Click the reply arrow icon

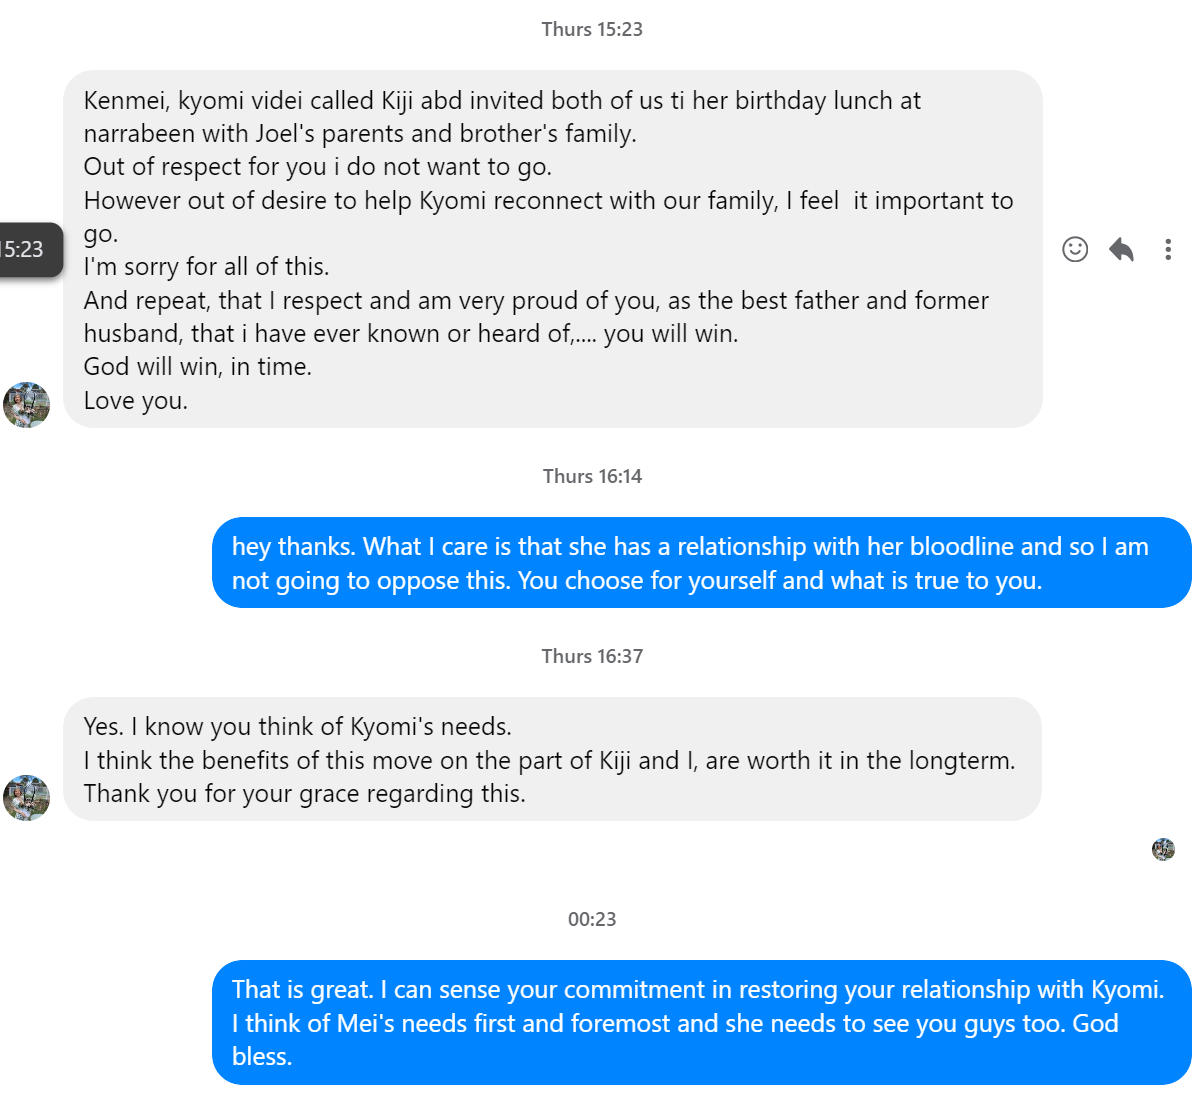tap(1121, 249)
